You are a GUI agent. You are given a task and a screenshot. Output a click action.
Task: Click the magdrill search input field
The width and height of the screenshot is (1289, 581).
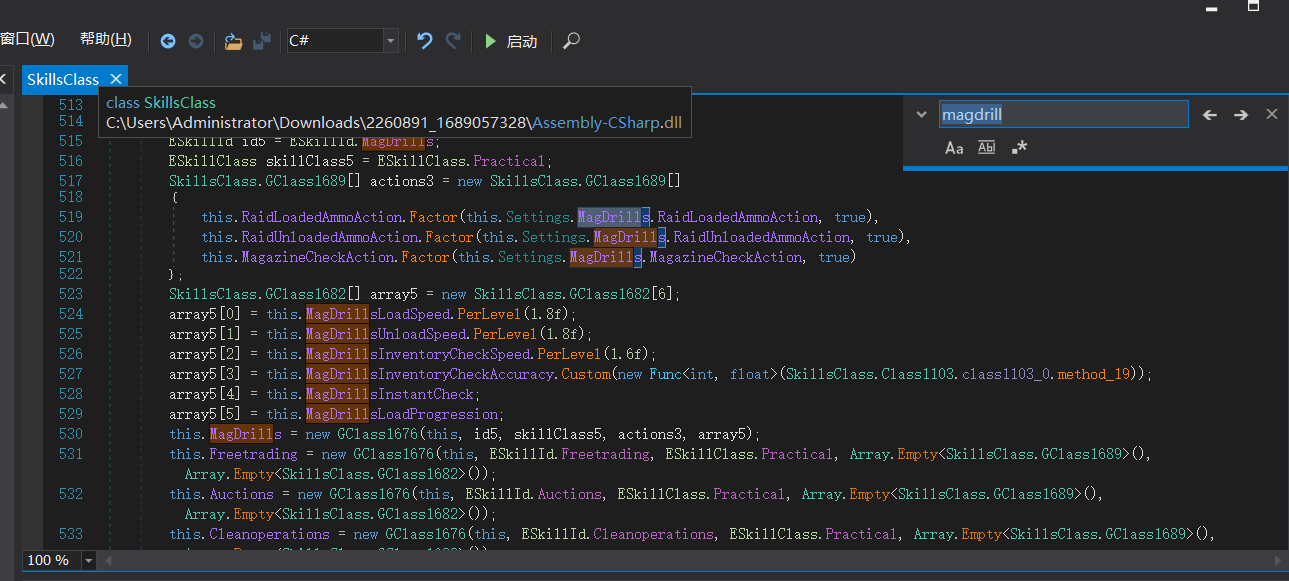coord(1062,114)
